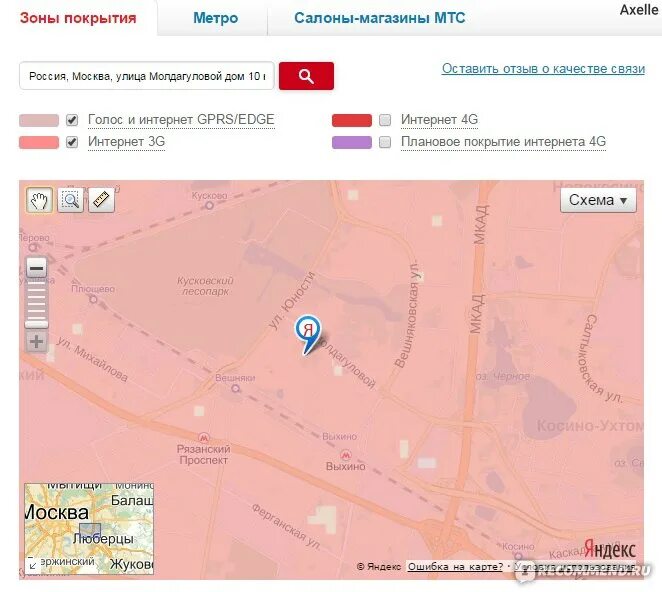662x592 pixels.
Task: Enable Плановое покрытие интернета 4G checkbox
Action: click(x=385, y=142)
